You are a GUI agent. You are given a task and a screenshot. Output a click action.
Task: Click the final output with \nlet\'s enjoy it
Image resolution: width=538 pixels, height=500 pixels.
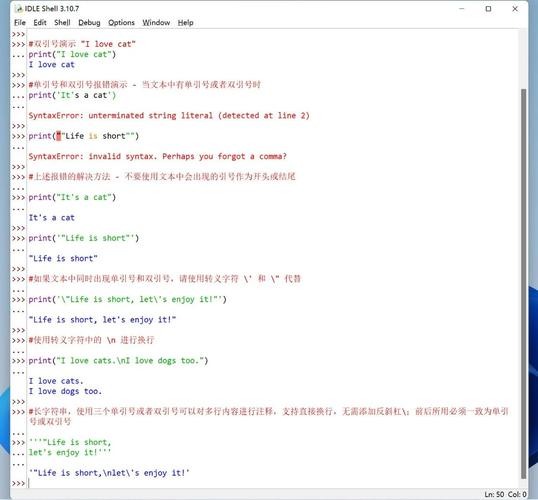[109, 473]
